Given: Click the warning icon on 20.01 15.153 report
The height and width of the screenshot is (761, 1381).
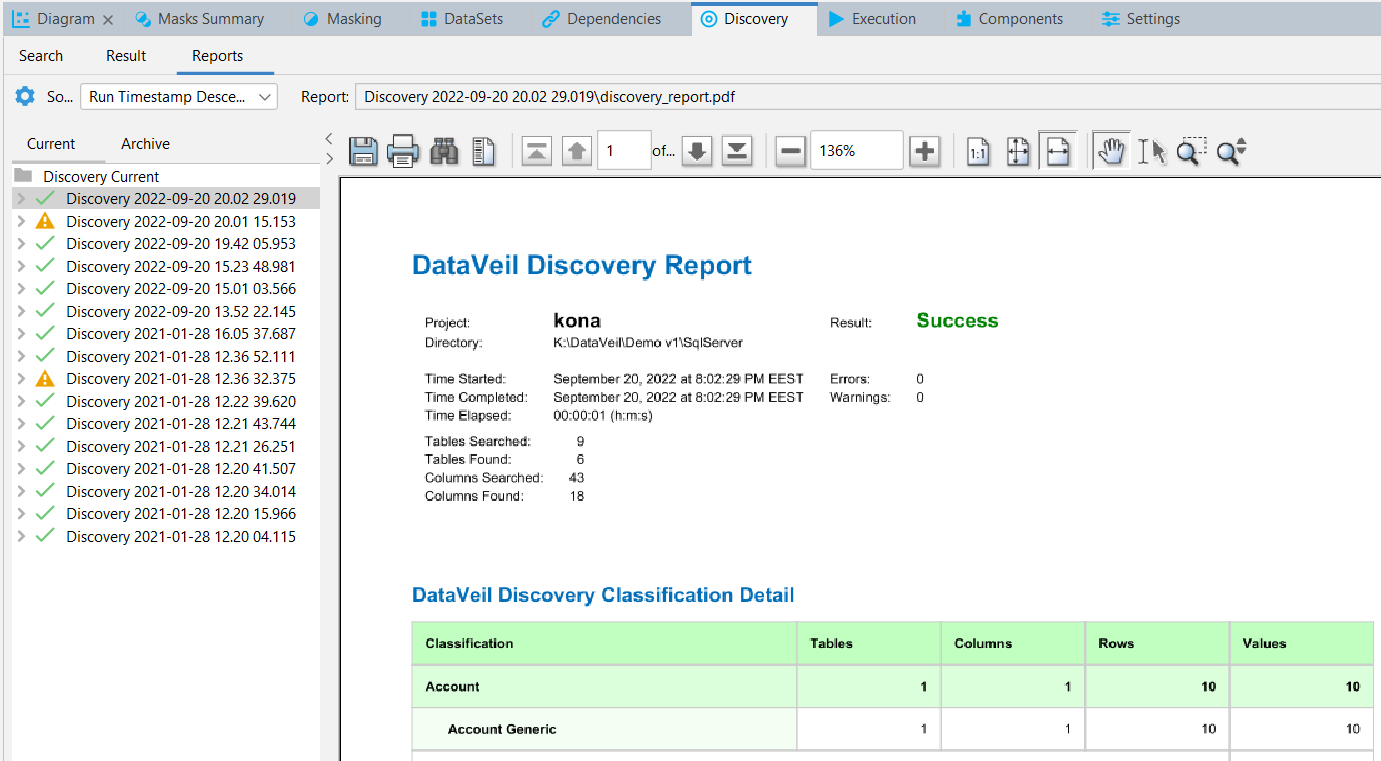Looking at the screenshot, I should coord(44,221).
